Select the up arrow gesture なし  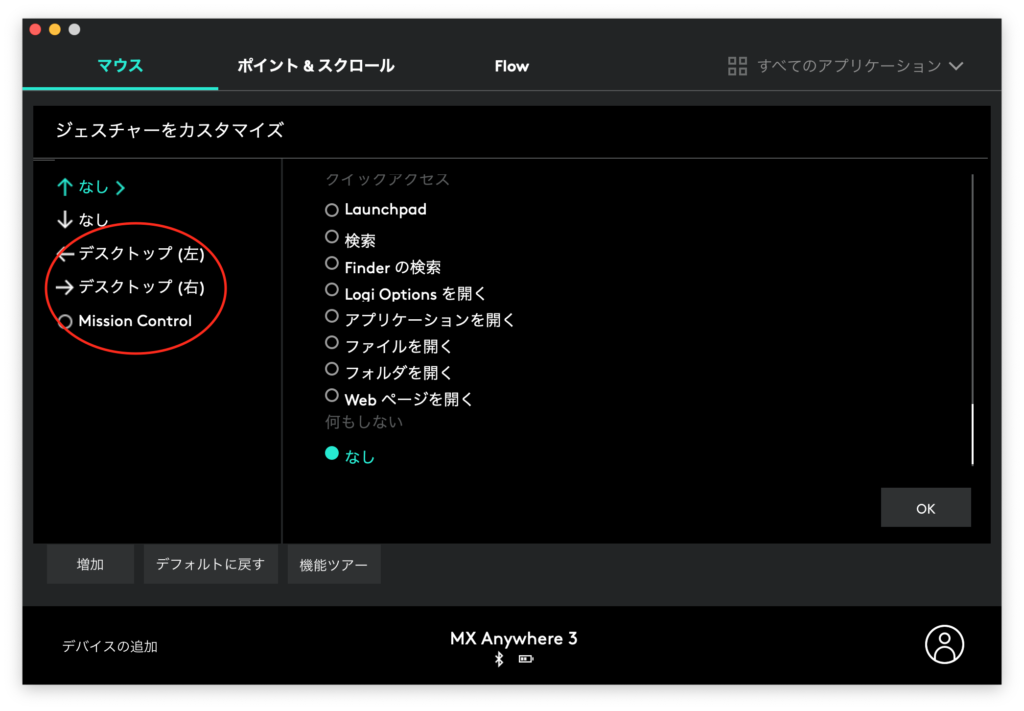(93, 187)
